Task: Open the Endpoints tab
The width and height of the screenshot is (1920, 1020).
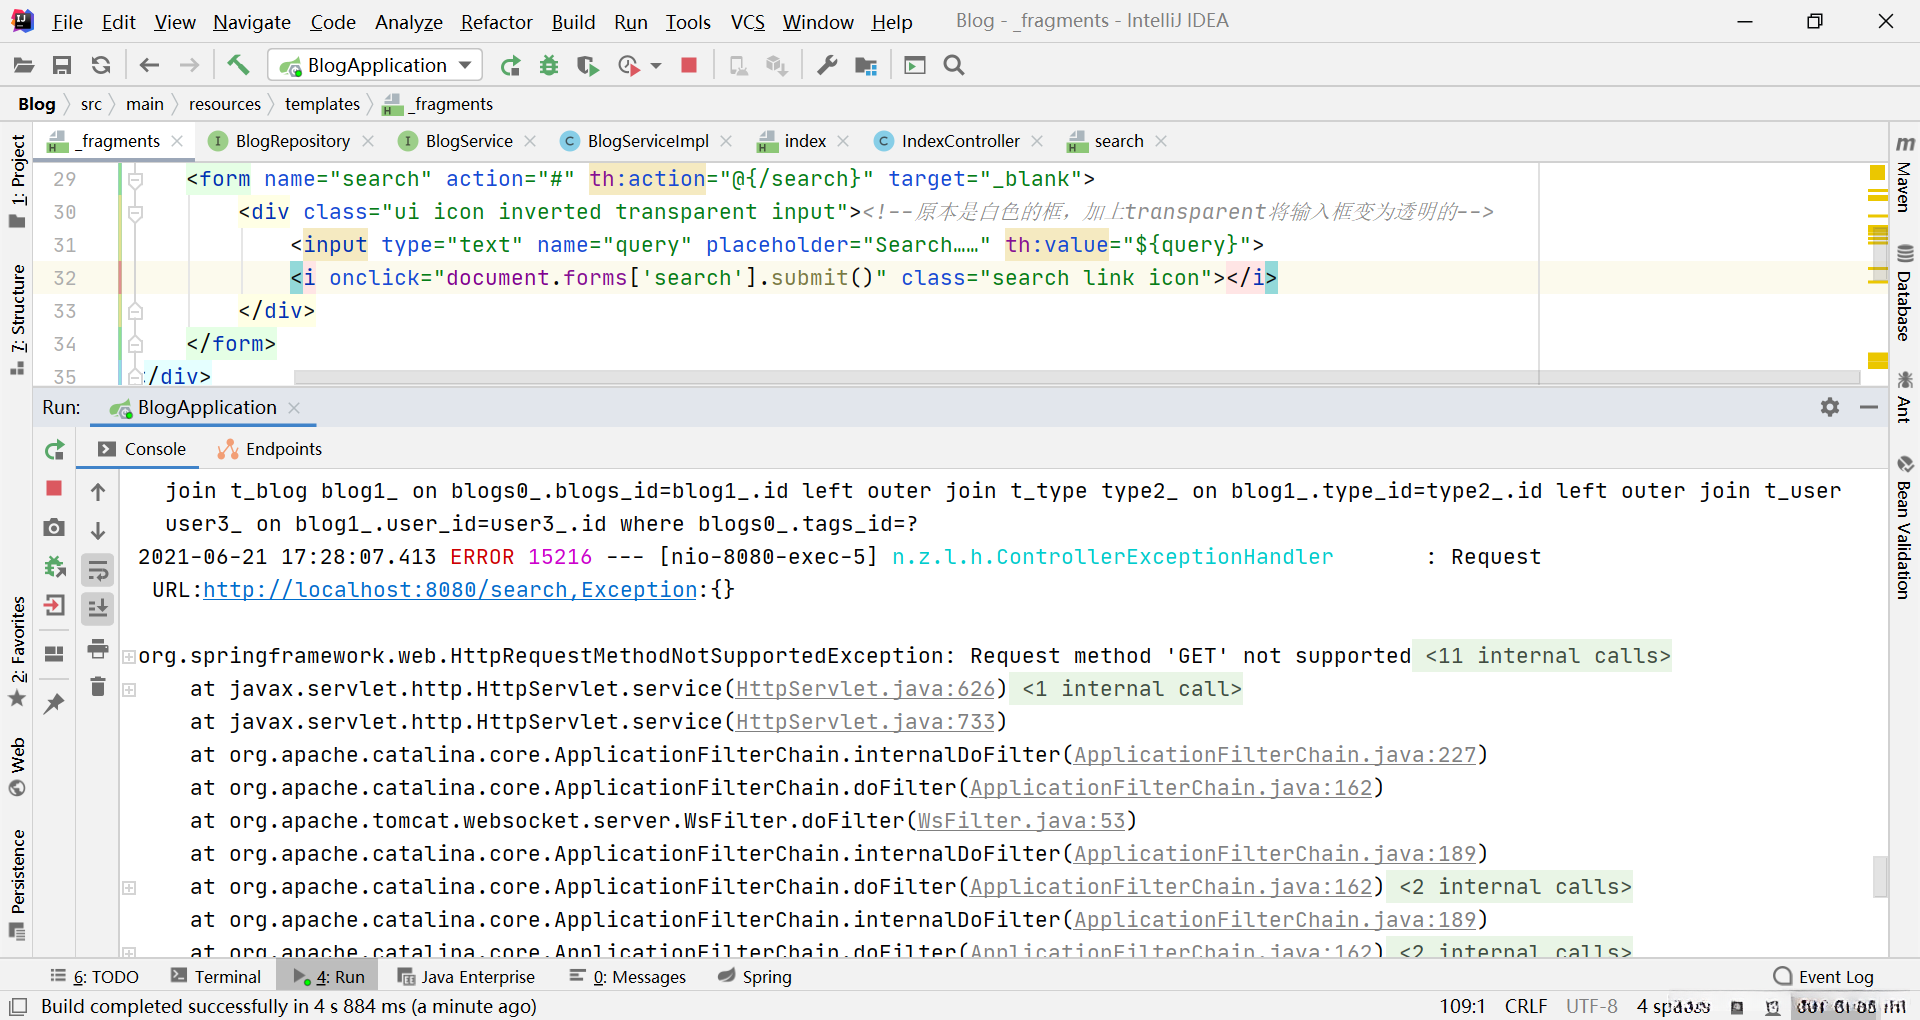Action: point(271,449)
